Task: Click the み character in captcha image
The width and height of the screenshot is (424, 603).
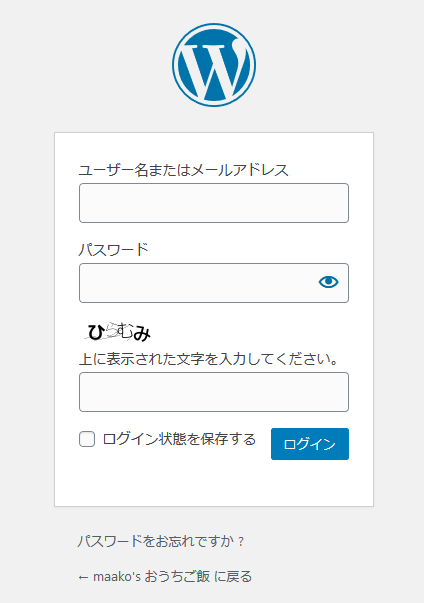Action: pos(142,334)
